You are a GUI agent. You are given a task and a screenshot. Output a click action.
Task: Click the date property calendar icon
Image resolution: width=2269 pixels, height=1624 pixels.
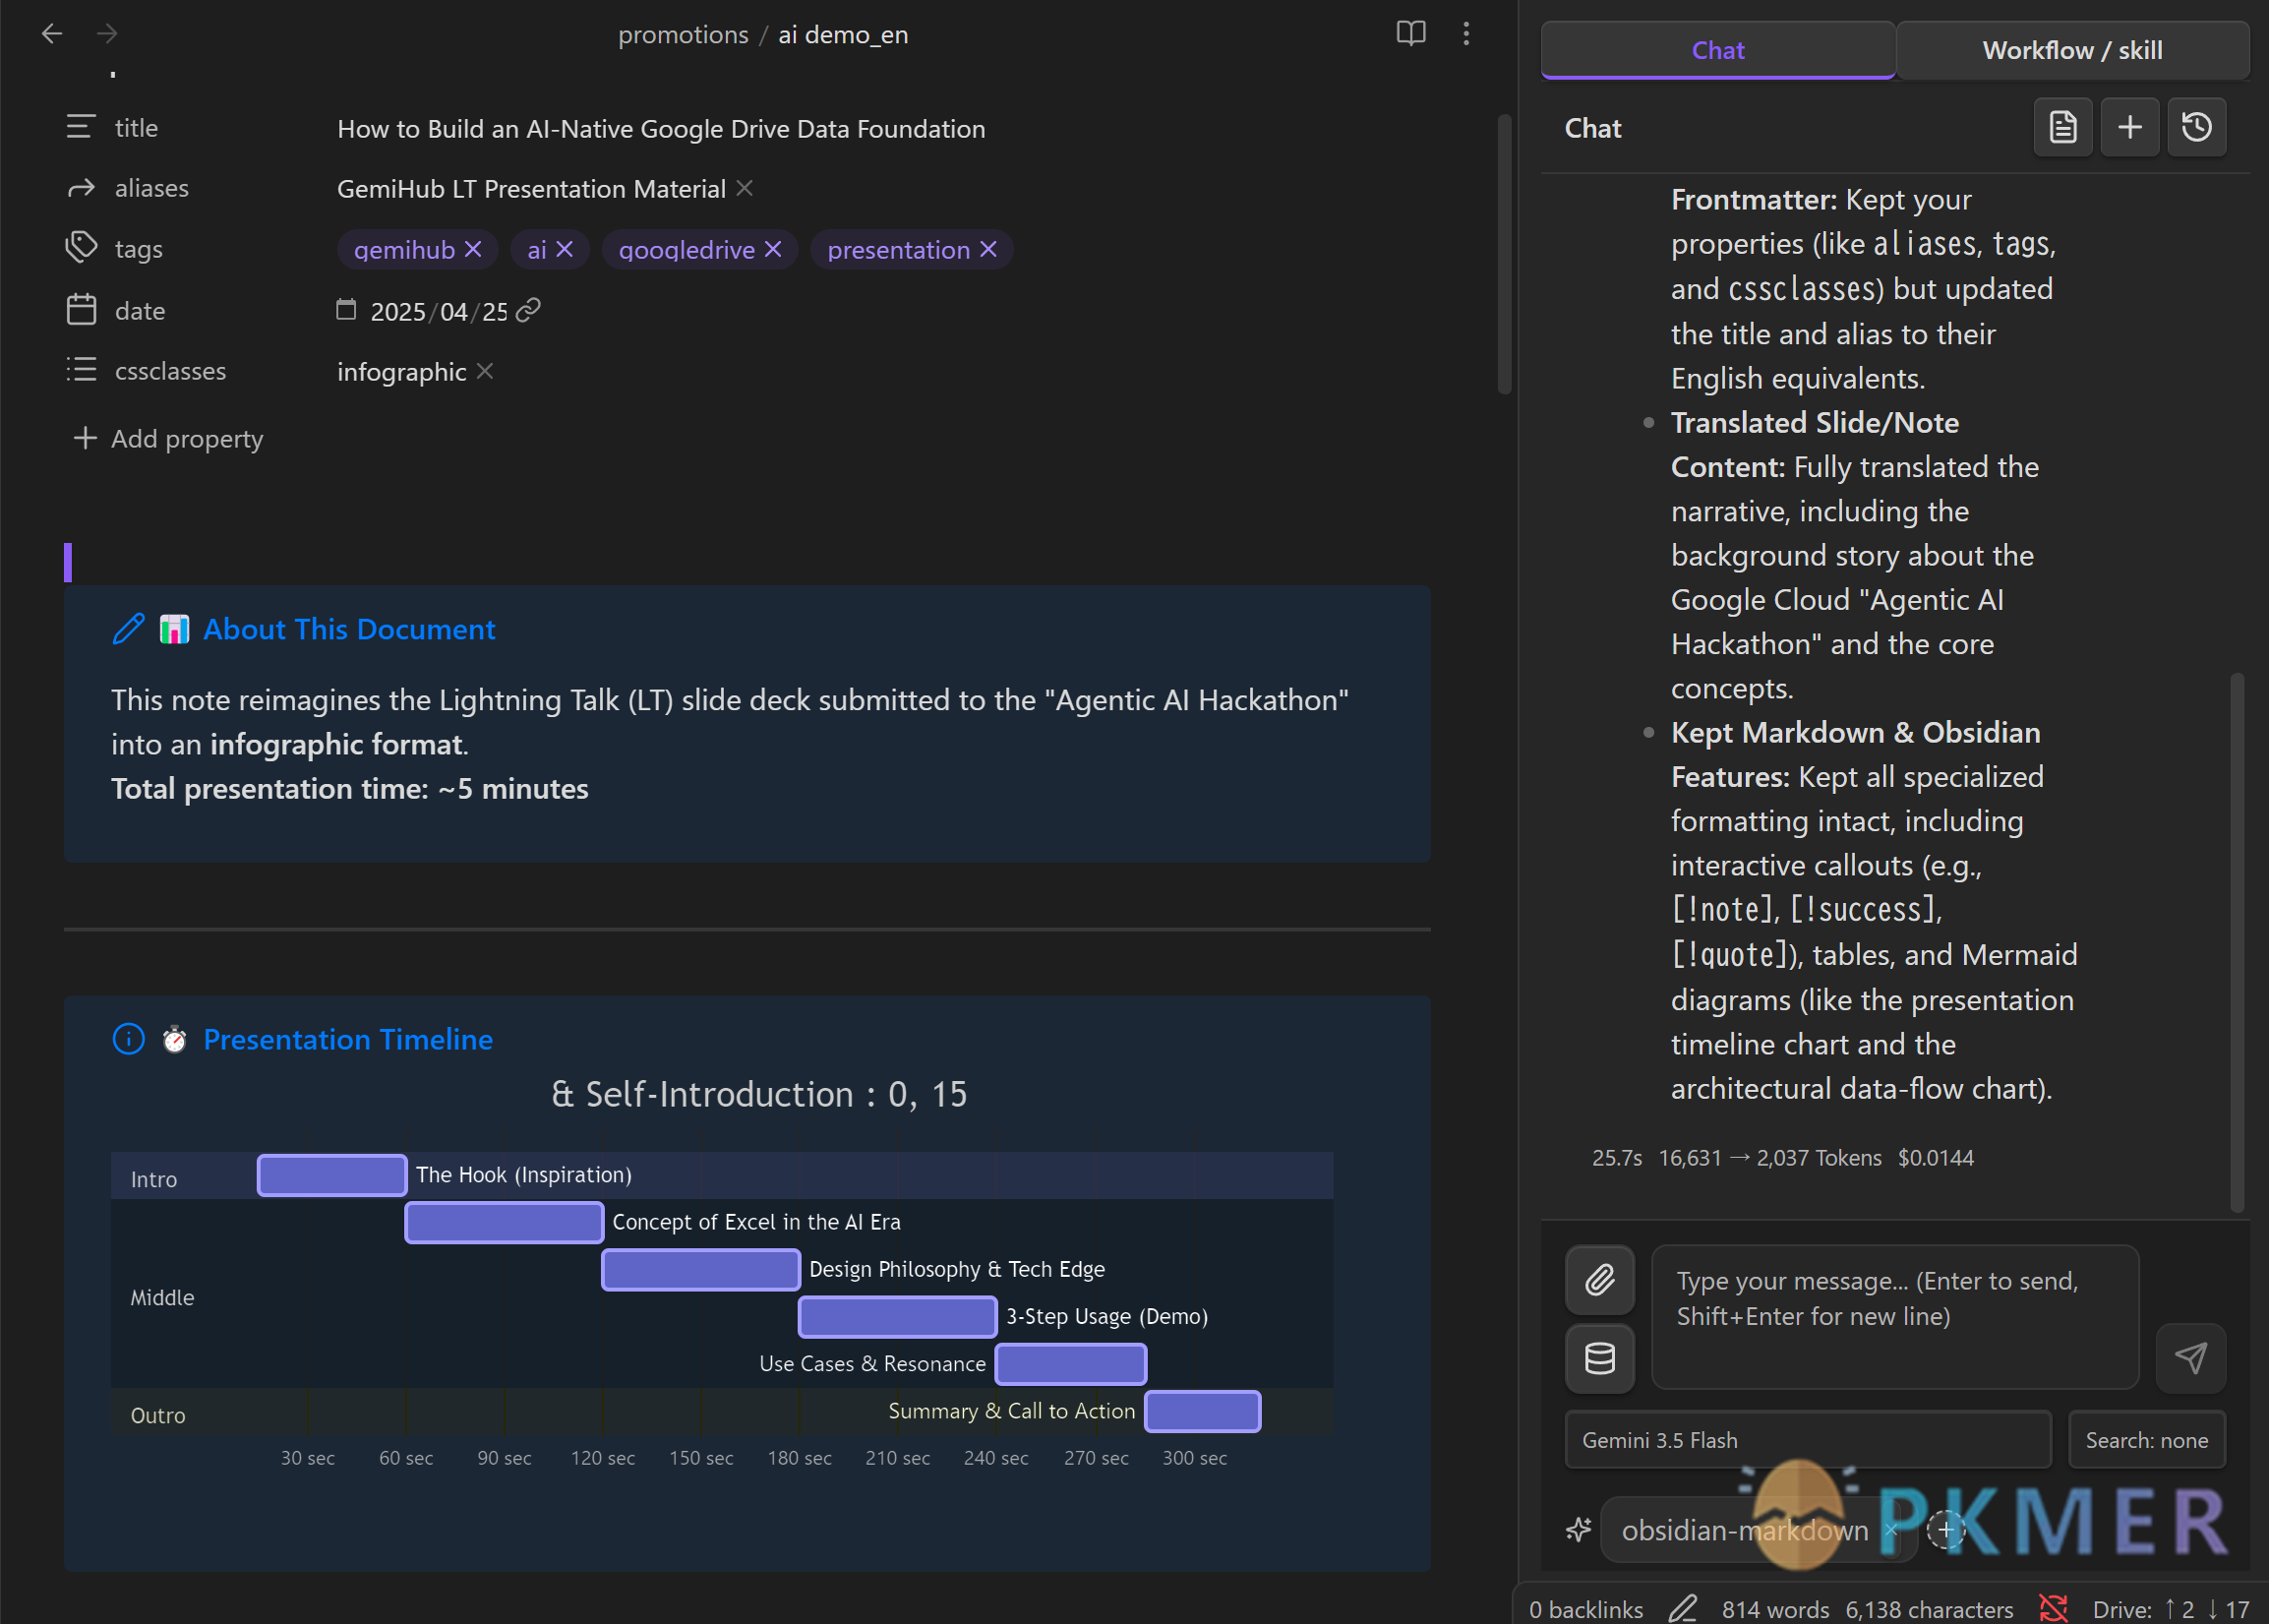coord(81,310)
